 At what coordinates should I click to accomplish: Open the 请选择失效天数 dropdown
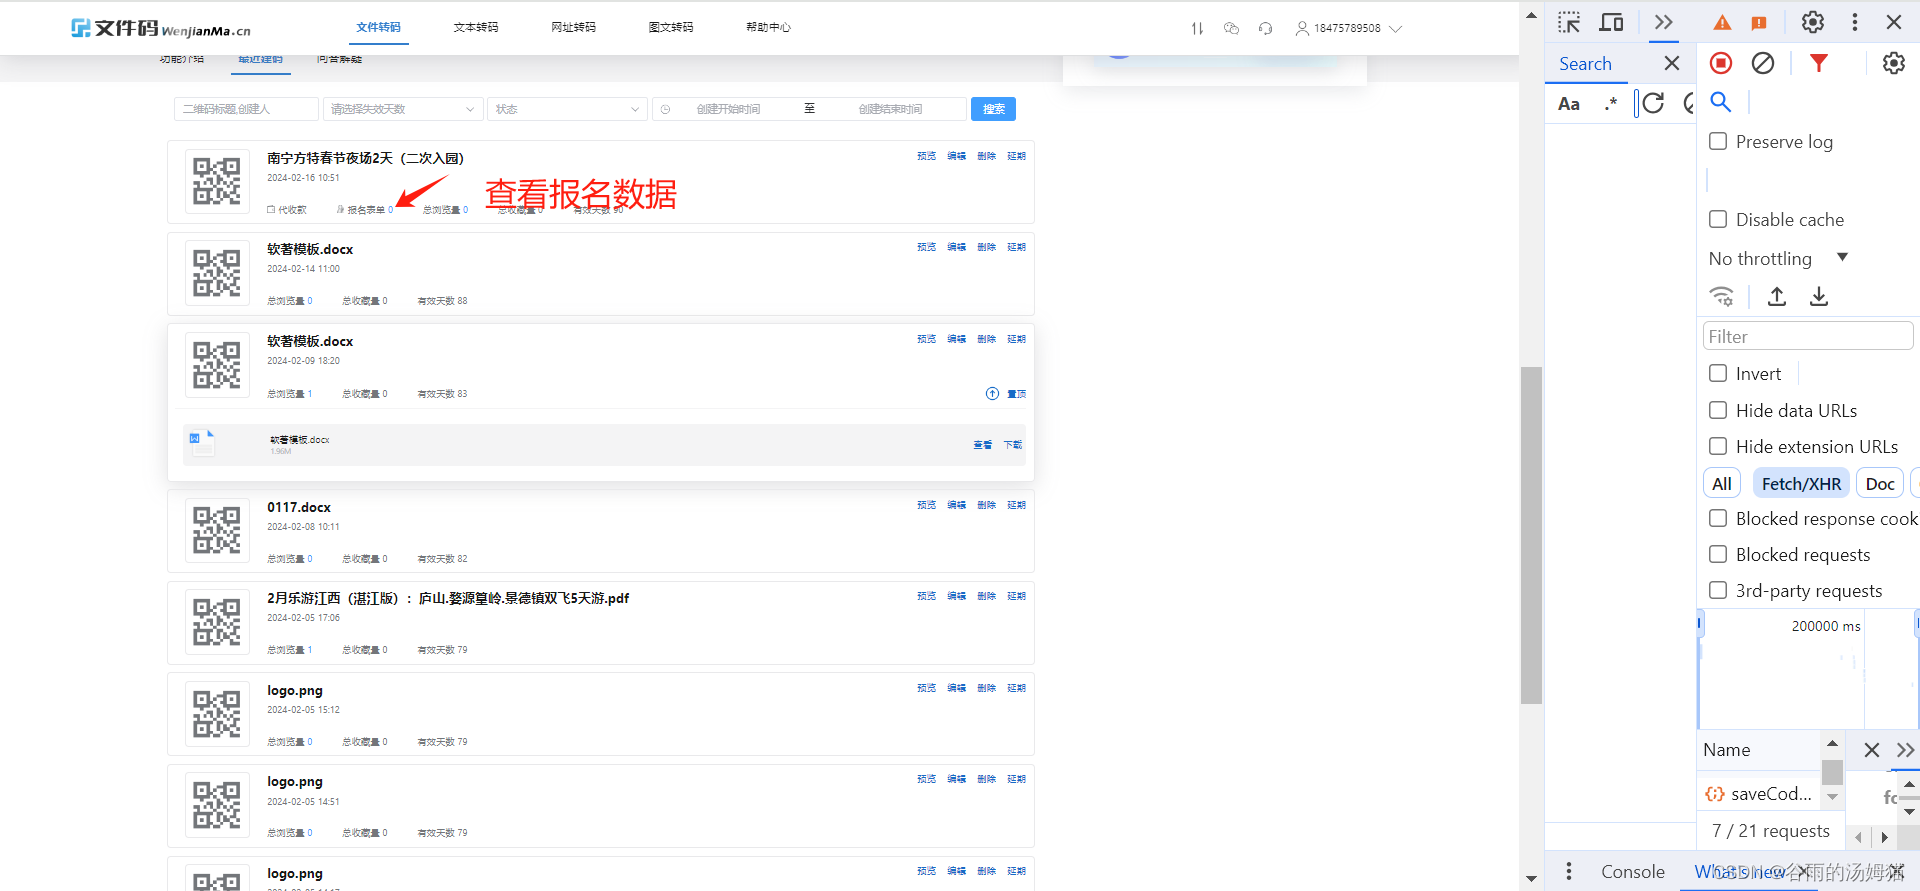point(403,109)
